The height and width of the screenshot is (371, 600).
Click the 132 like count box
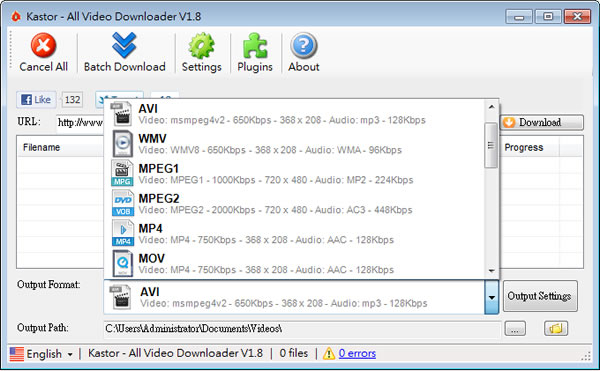click(x=72, y=100)
